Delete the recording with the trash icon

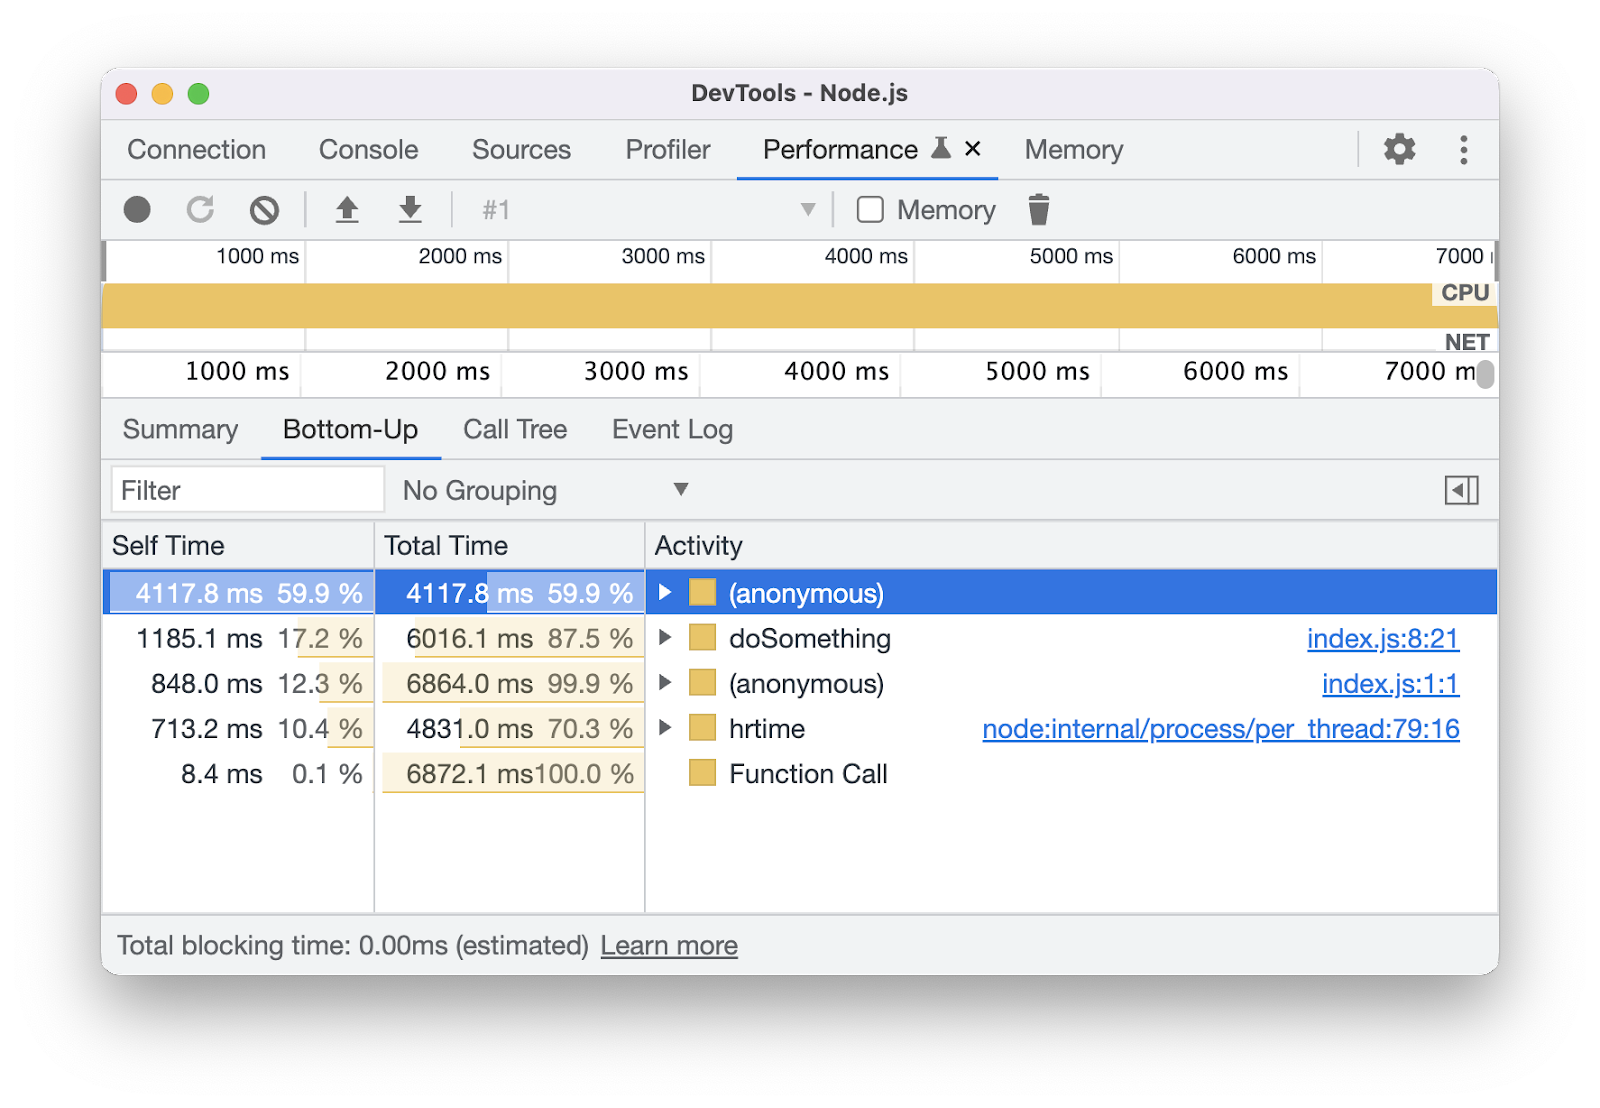tap(1040, 210)
